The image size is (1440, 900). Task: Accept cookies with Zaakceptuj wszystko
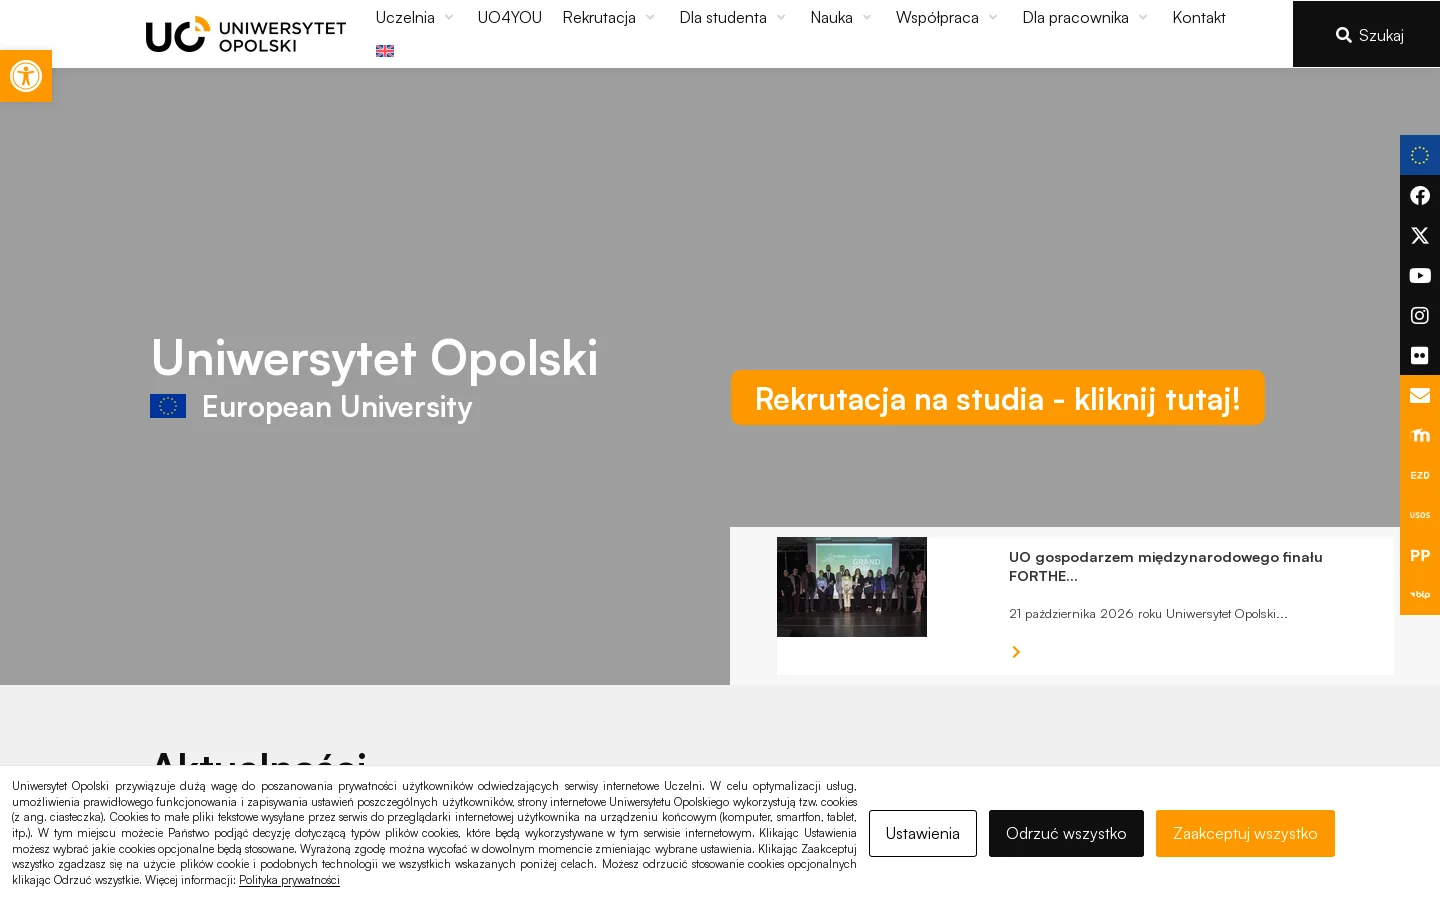pyautogui.click(x=1245, y=833)
